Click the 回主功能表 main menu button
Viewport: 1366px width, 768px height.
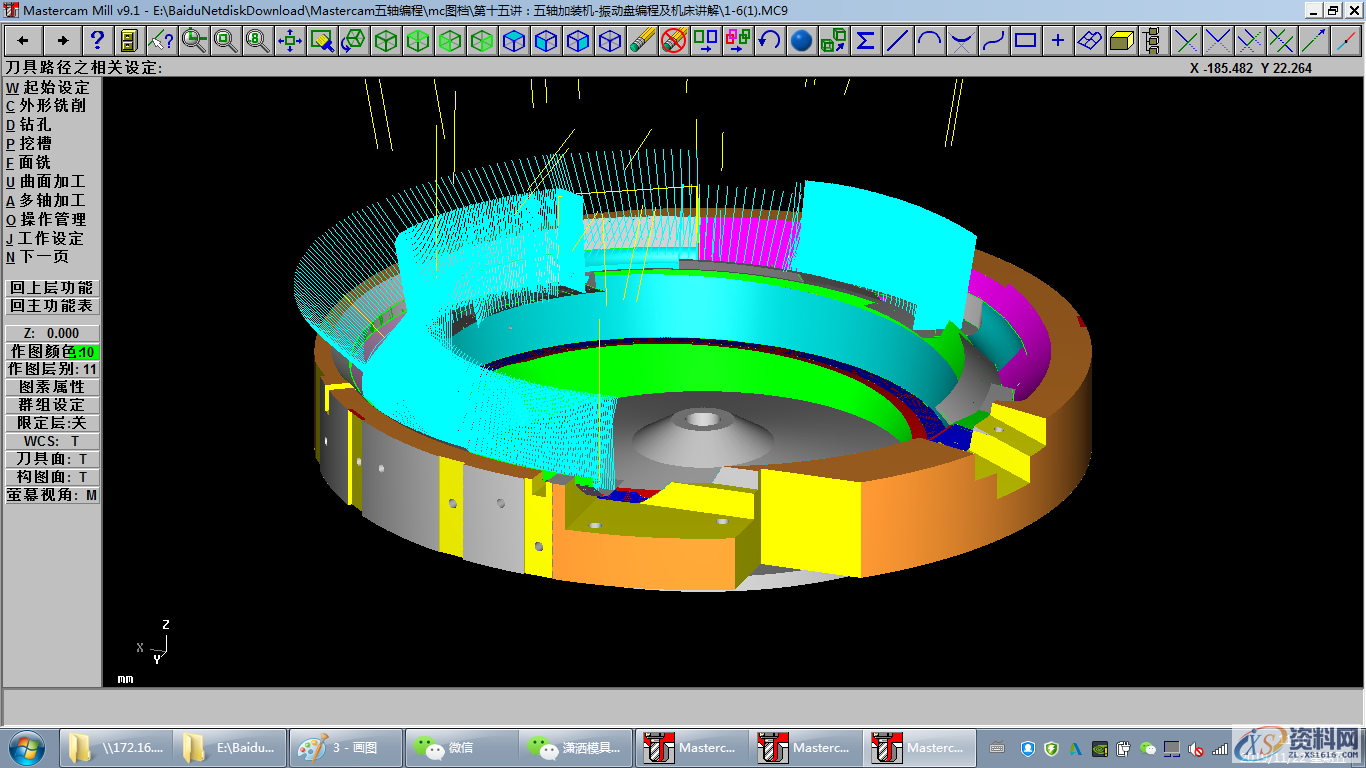[52, 306]
